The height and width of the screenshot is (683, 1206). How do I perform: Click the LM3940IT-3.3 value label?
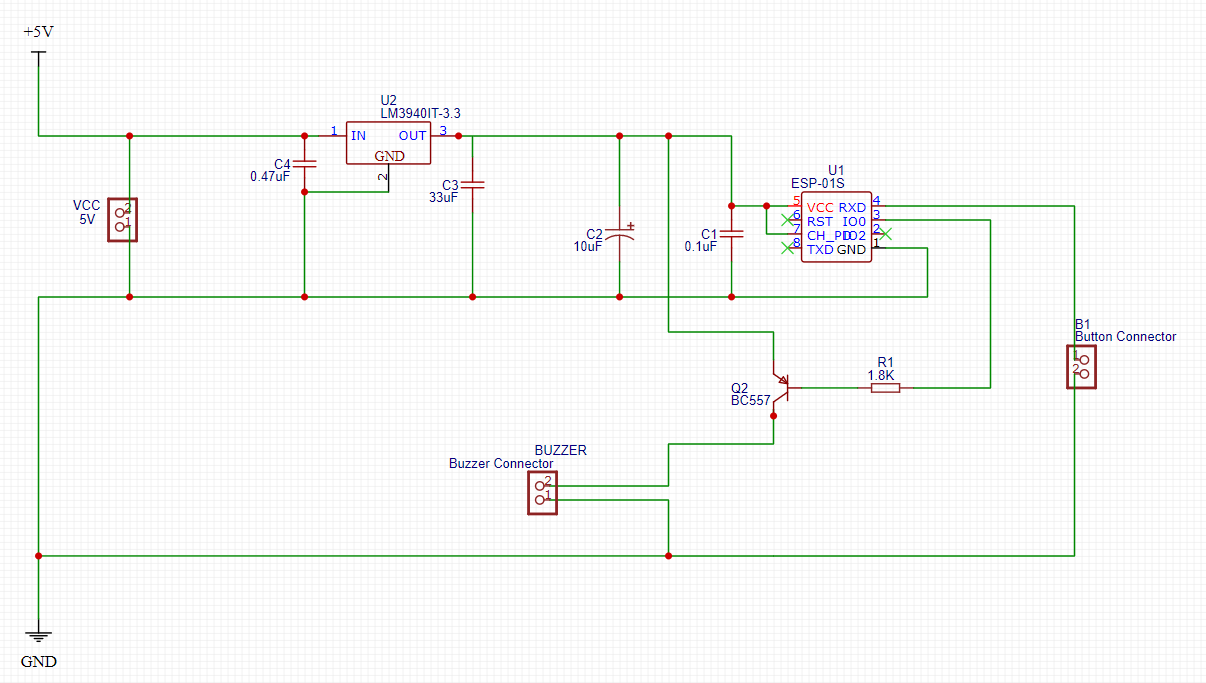point(419,112)
